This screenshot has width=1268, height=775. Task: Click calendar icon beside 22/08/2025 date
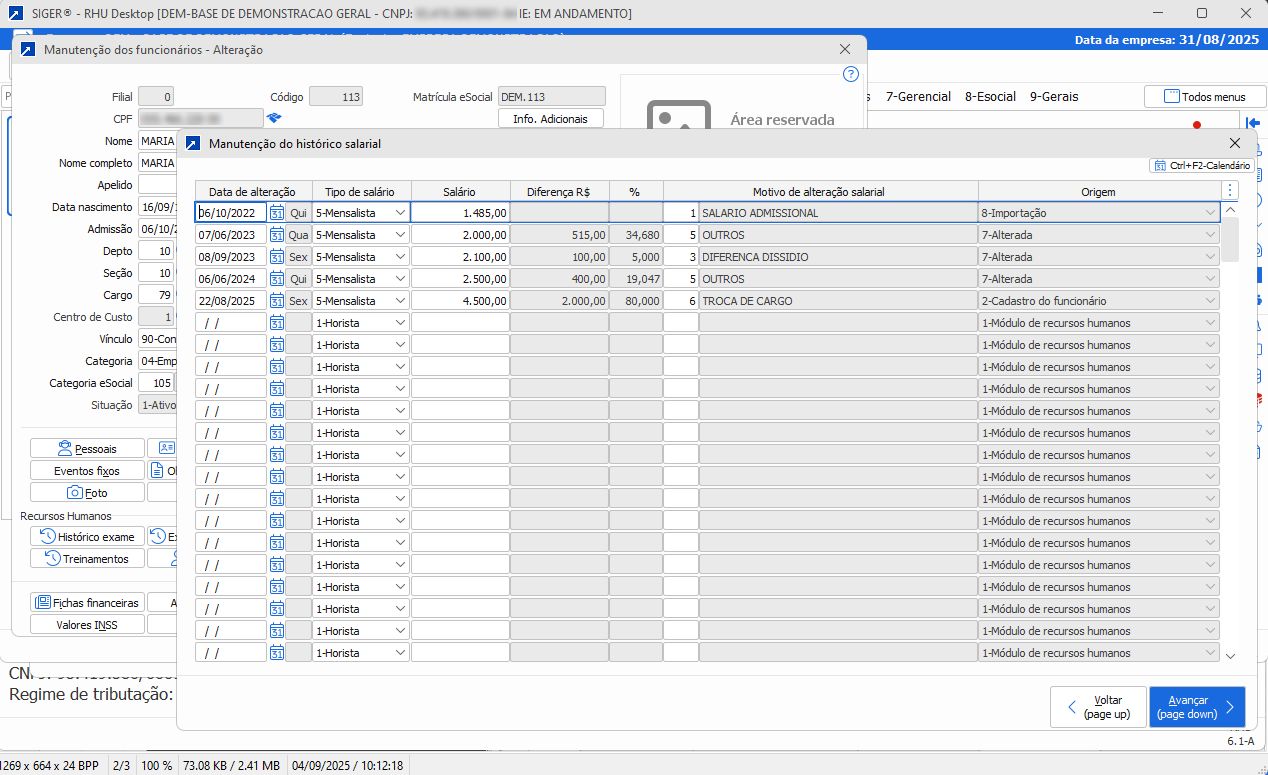coord(277,301)
